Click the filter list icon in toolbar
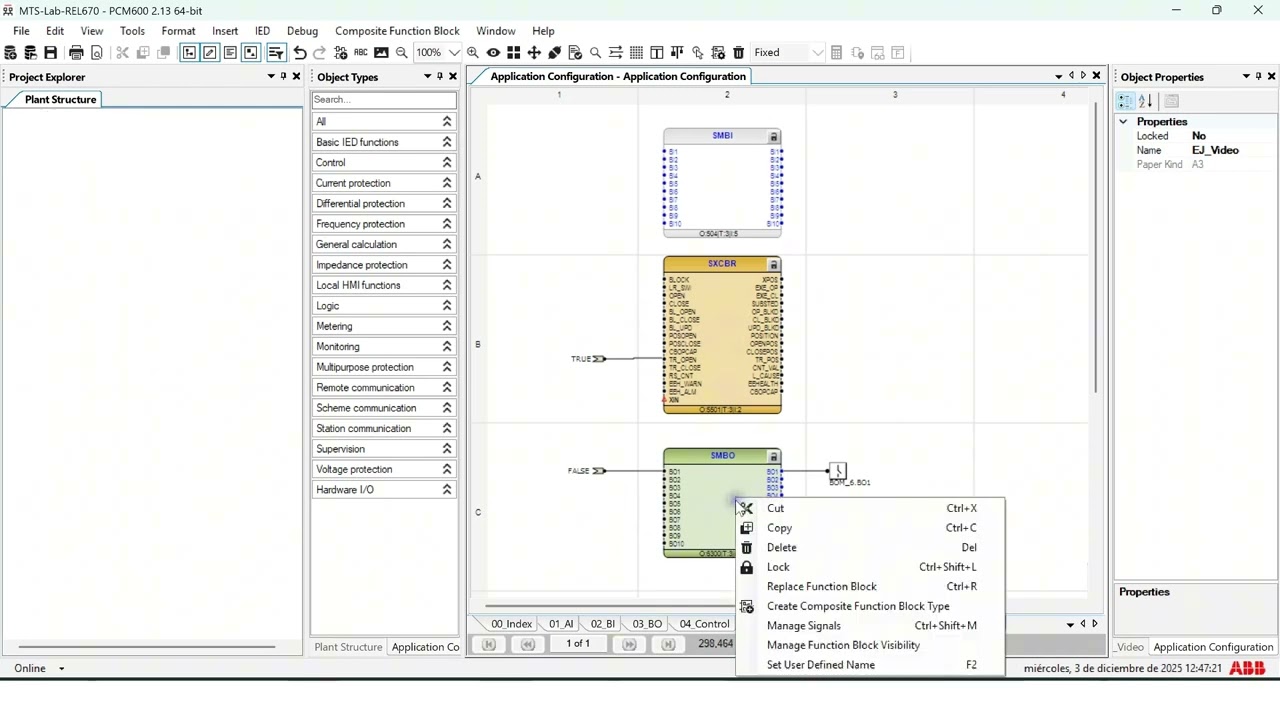 [275, 53]
